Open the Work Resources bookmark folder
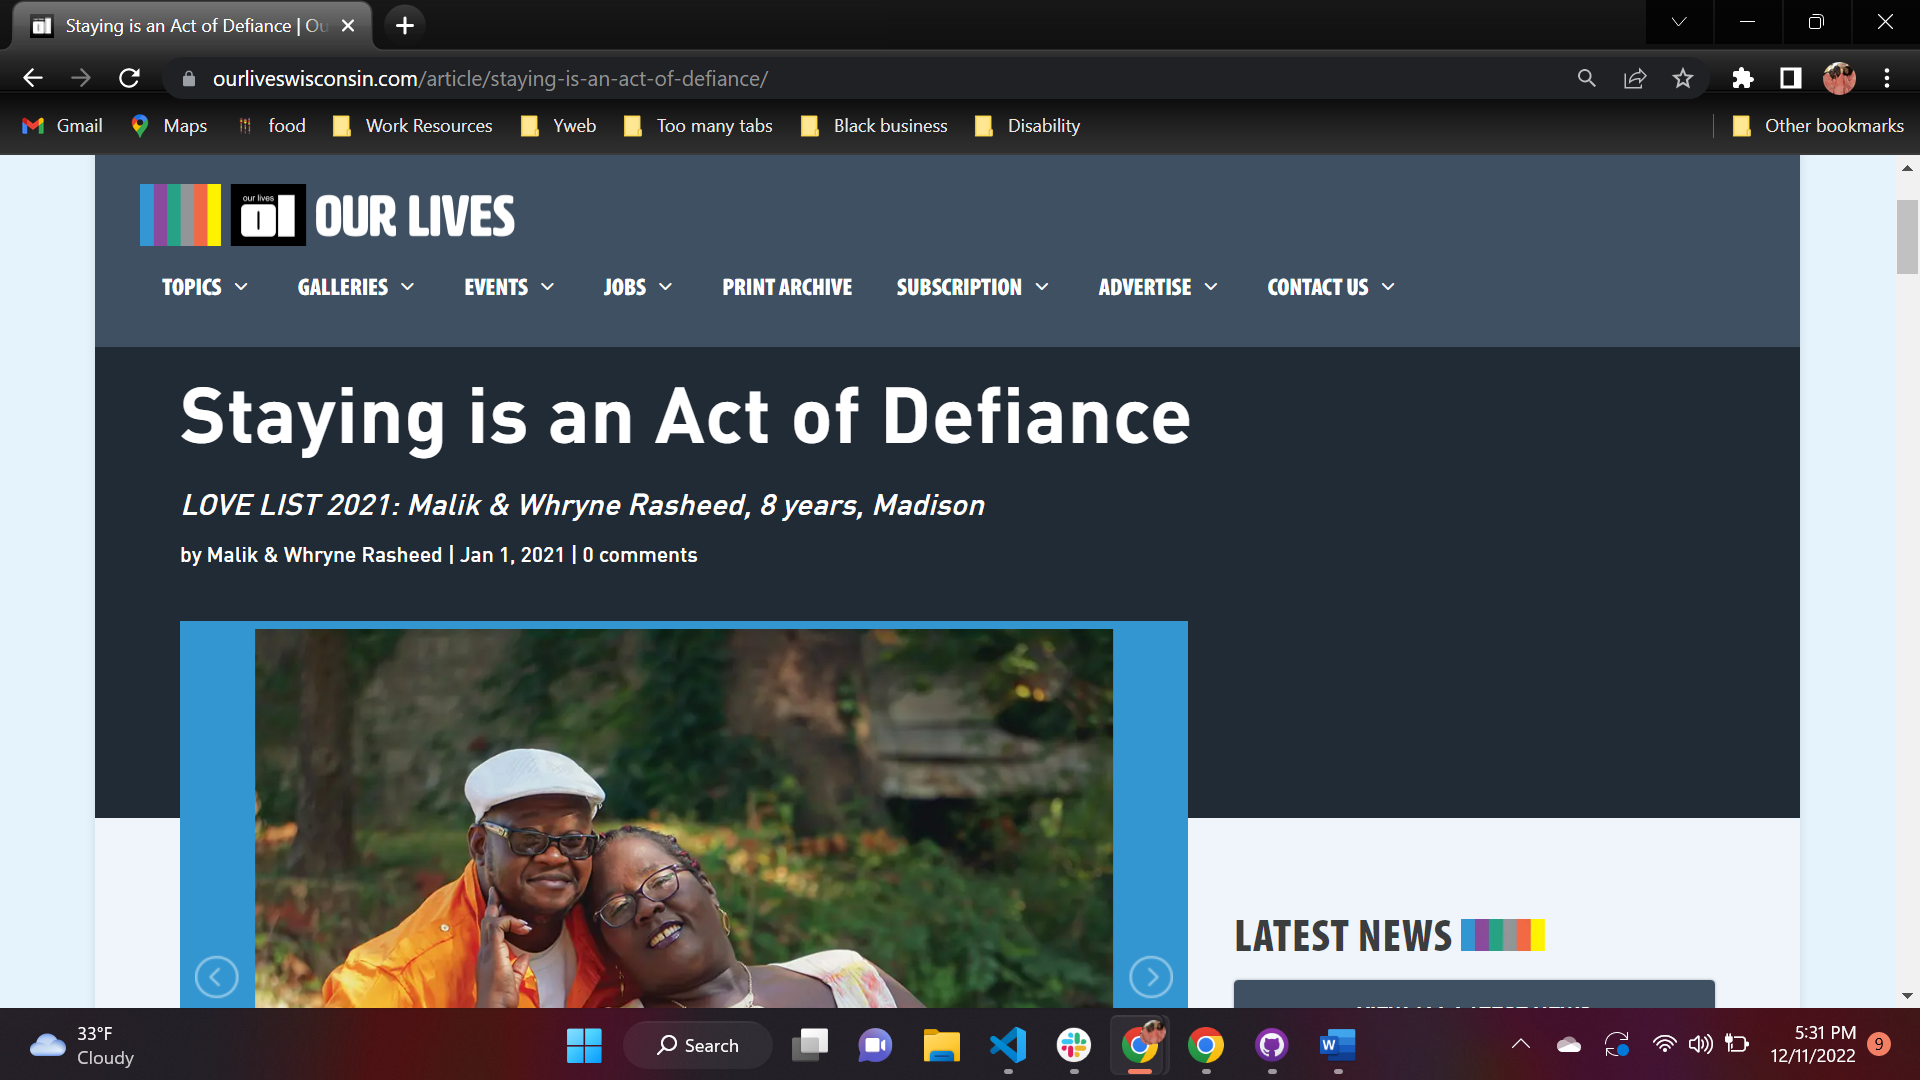This screenshot has height=1080, width=1920. [413, 126]
